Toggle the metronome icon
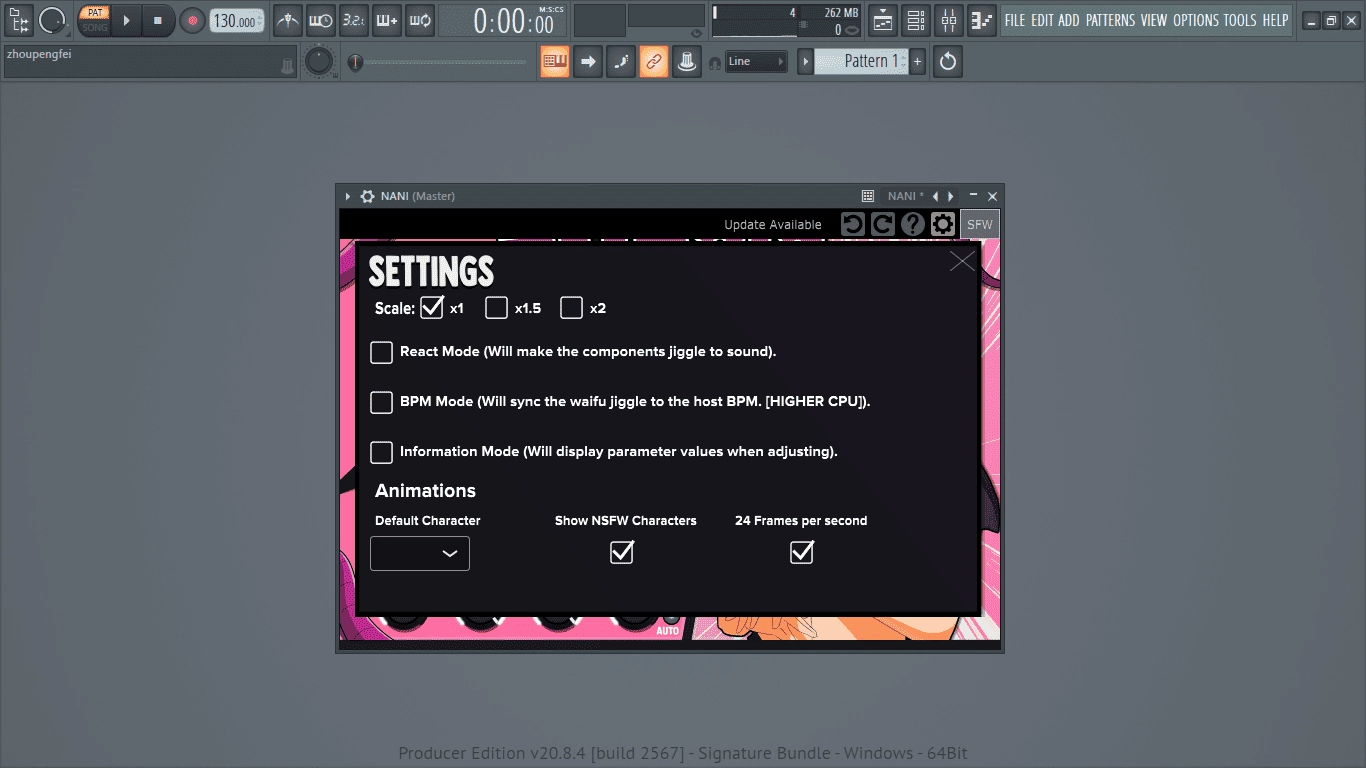 tap(288, 20)
